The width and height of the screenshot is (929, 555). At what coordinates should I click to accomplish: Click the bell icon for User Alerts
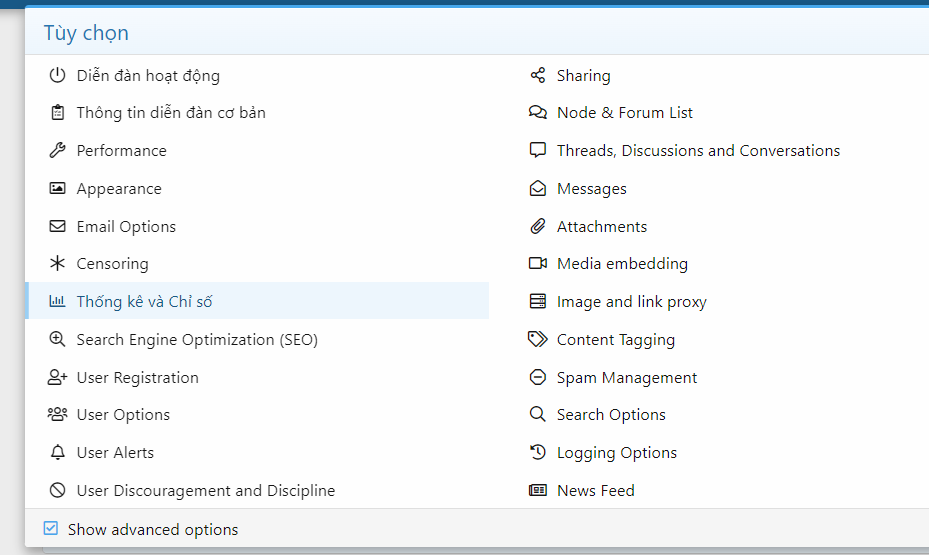point(57,453)
